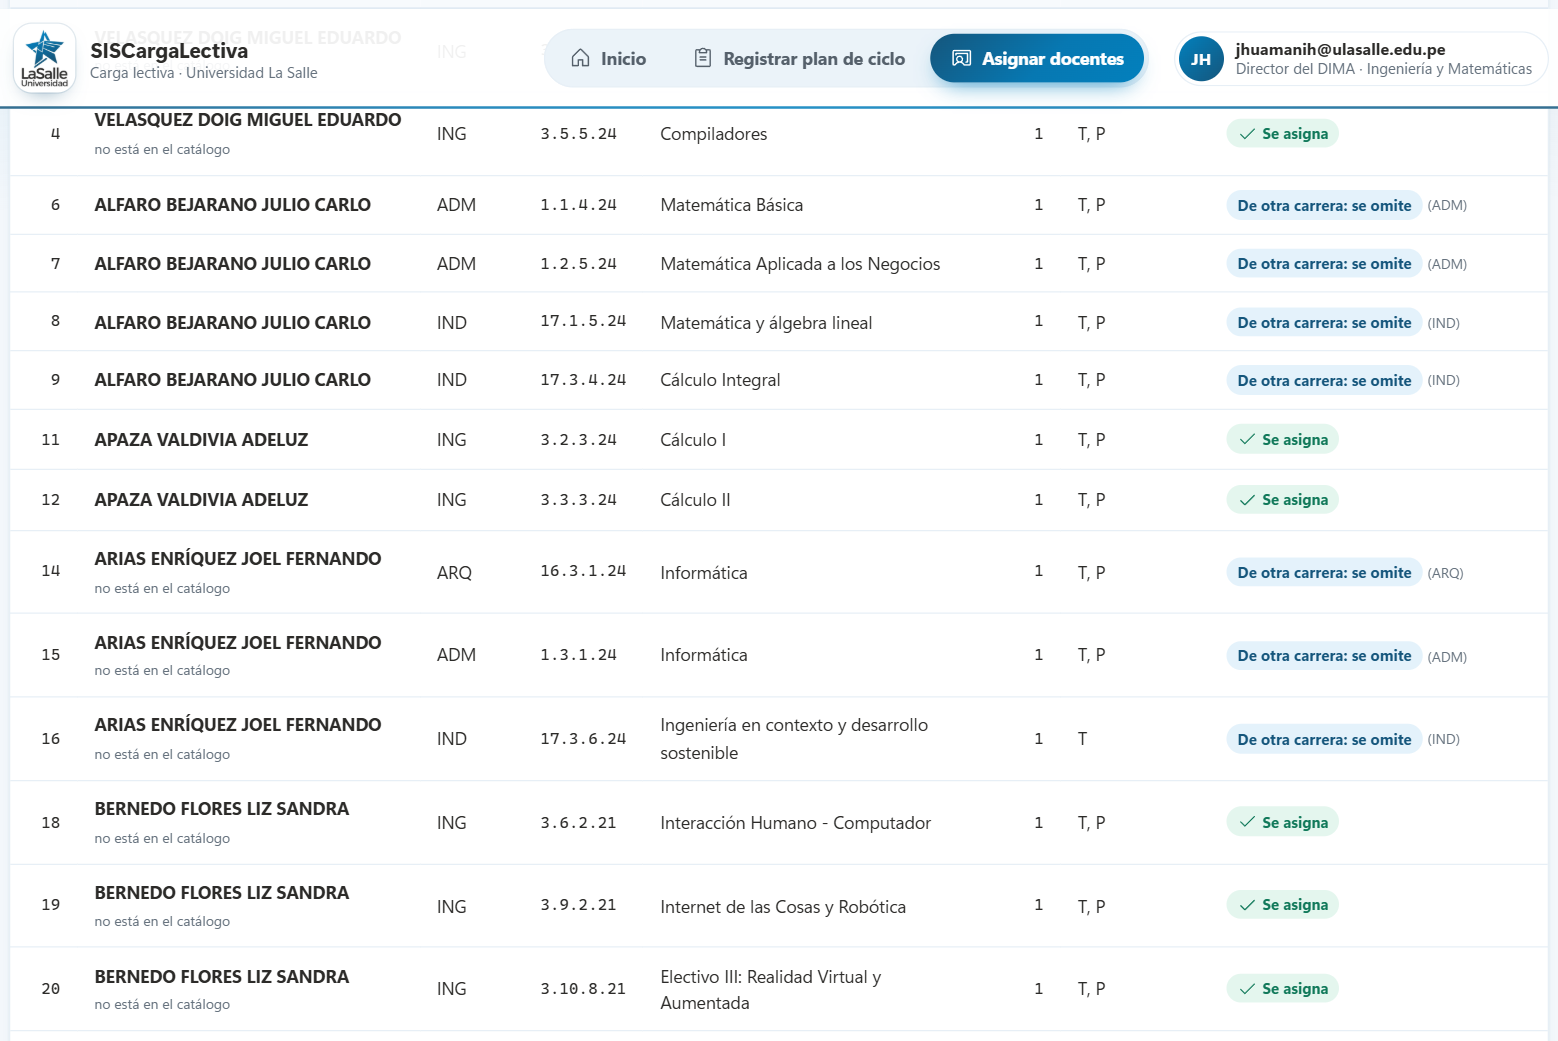This screenshot has height=1041, width=1558.
Task: Click course code 3.10.8.21
Action: (x=583, y=989)
